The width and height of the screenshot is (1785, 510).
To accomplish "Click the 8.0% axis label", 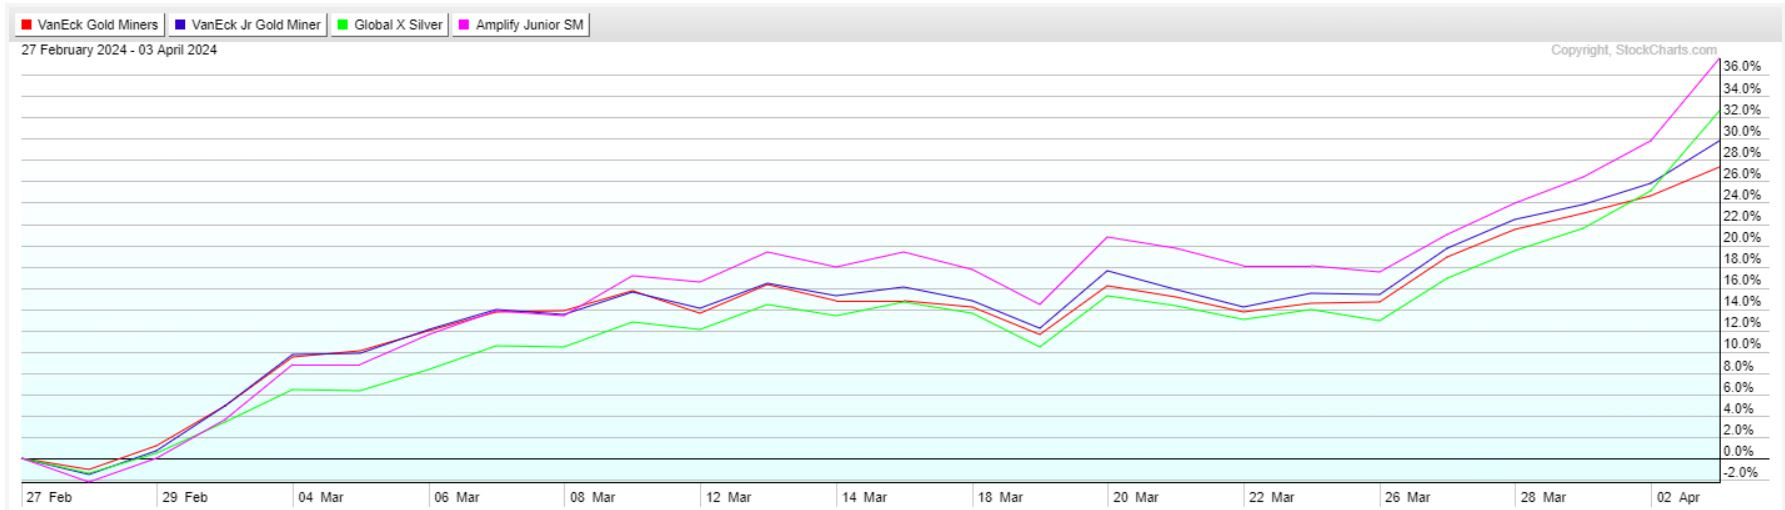I will point(1739,366).
